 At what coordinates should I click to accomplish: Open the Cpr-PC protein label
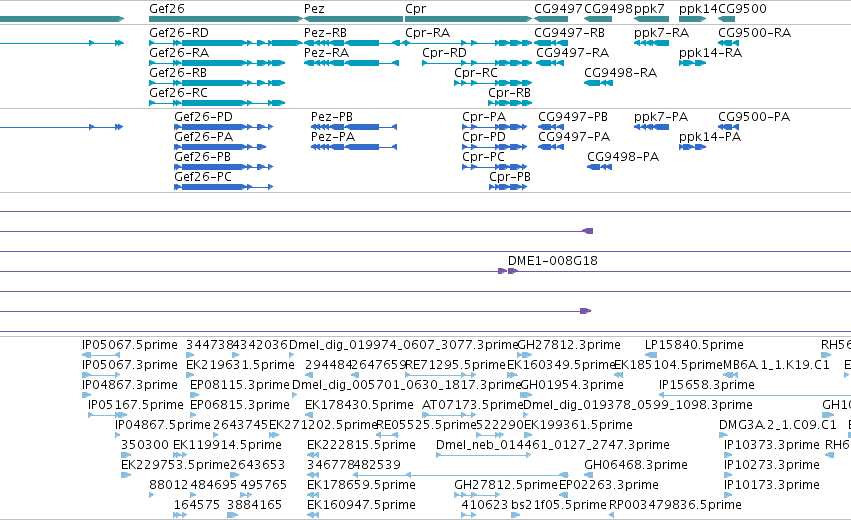pyautogui.click(x=483, y=157)
